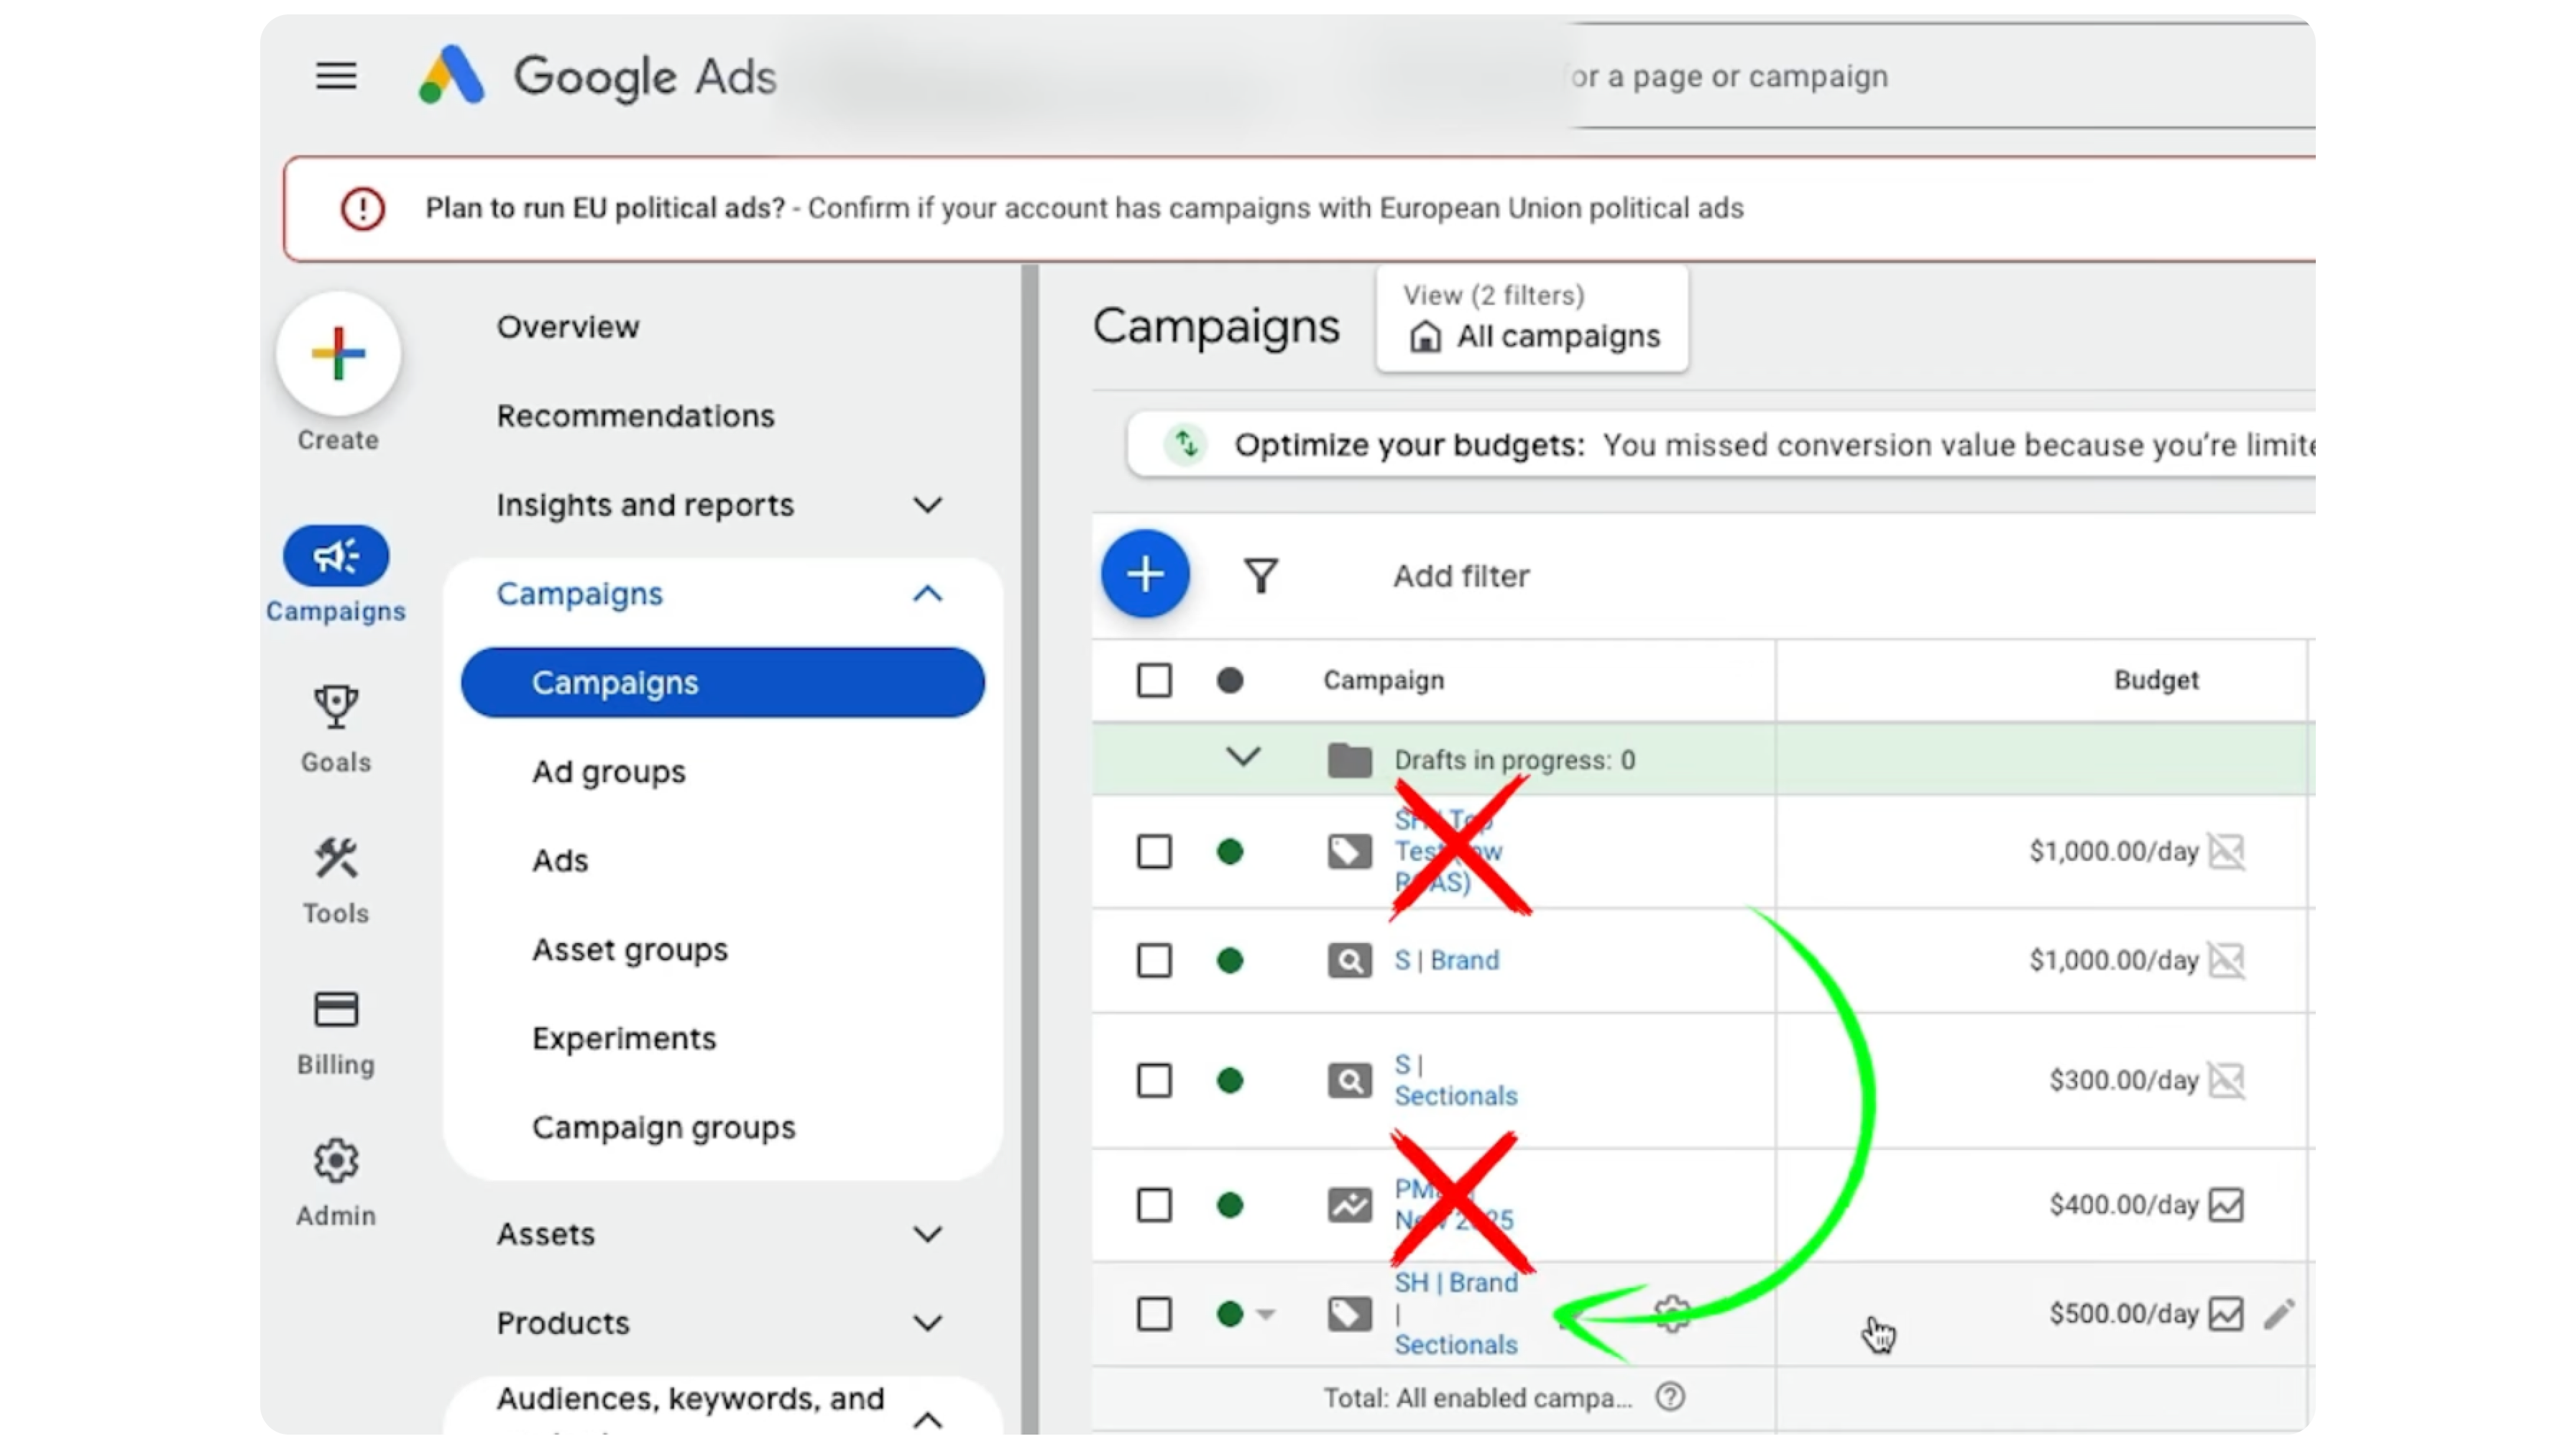Check the S | Brand campaign checkbox
Image resolution: width=2576 pixels, height=1449 pixels.
1154,960
